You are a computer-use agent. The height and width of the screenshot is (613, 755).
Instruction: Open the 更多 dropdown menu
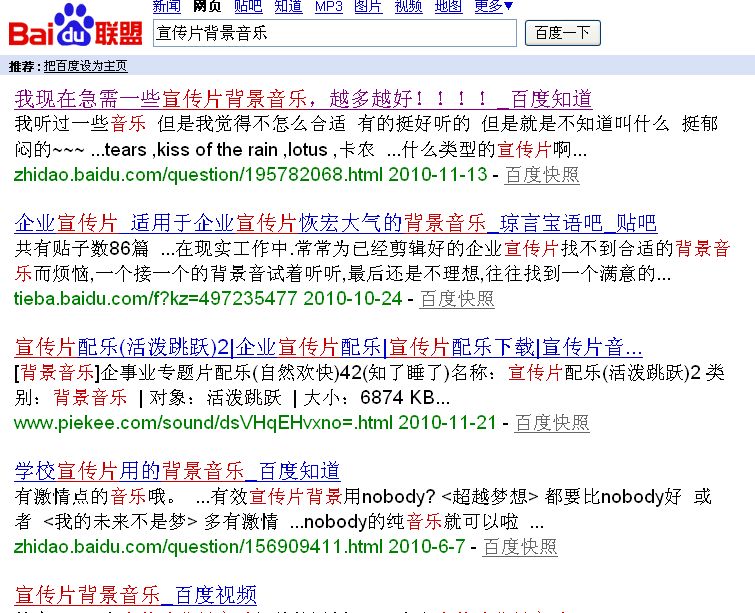pyautogui.click(x=493, y=7)
